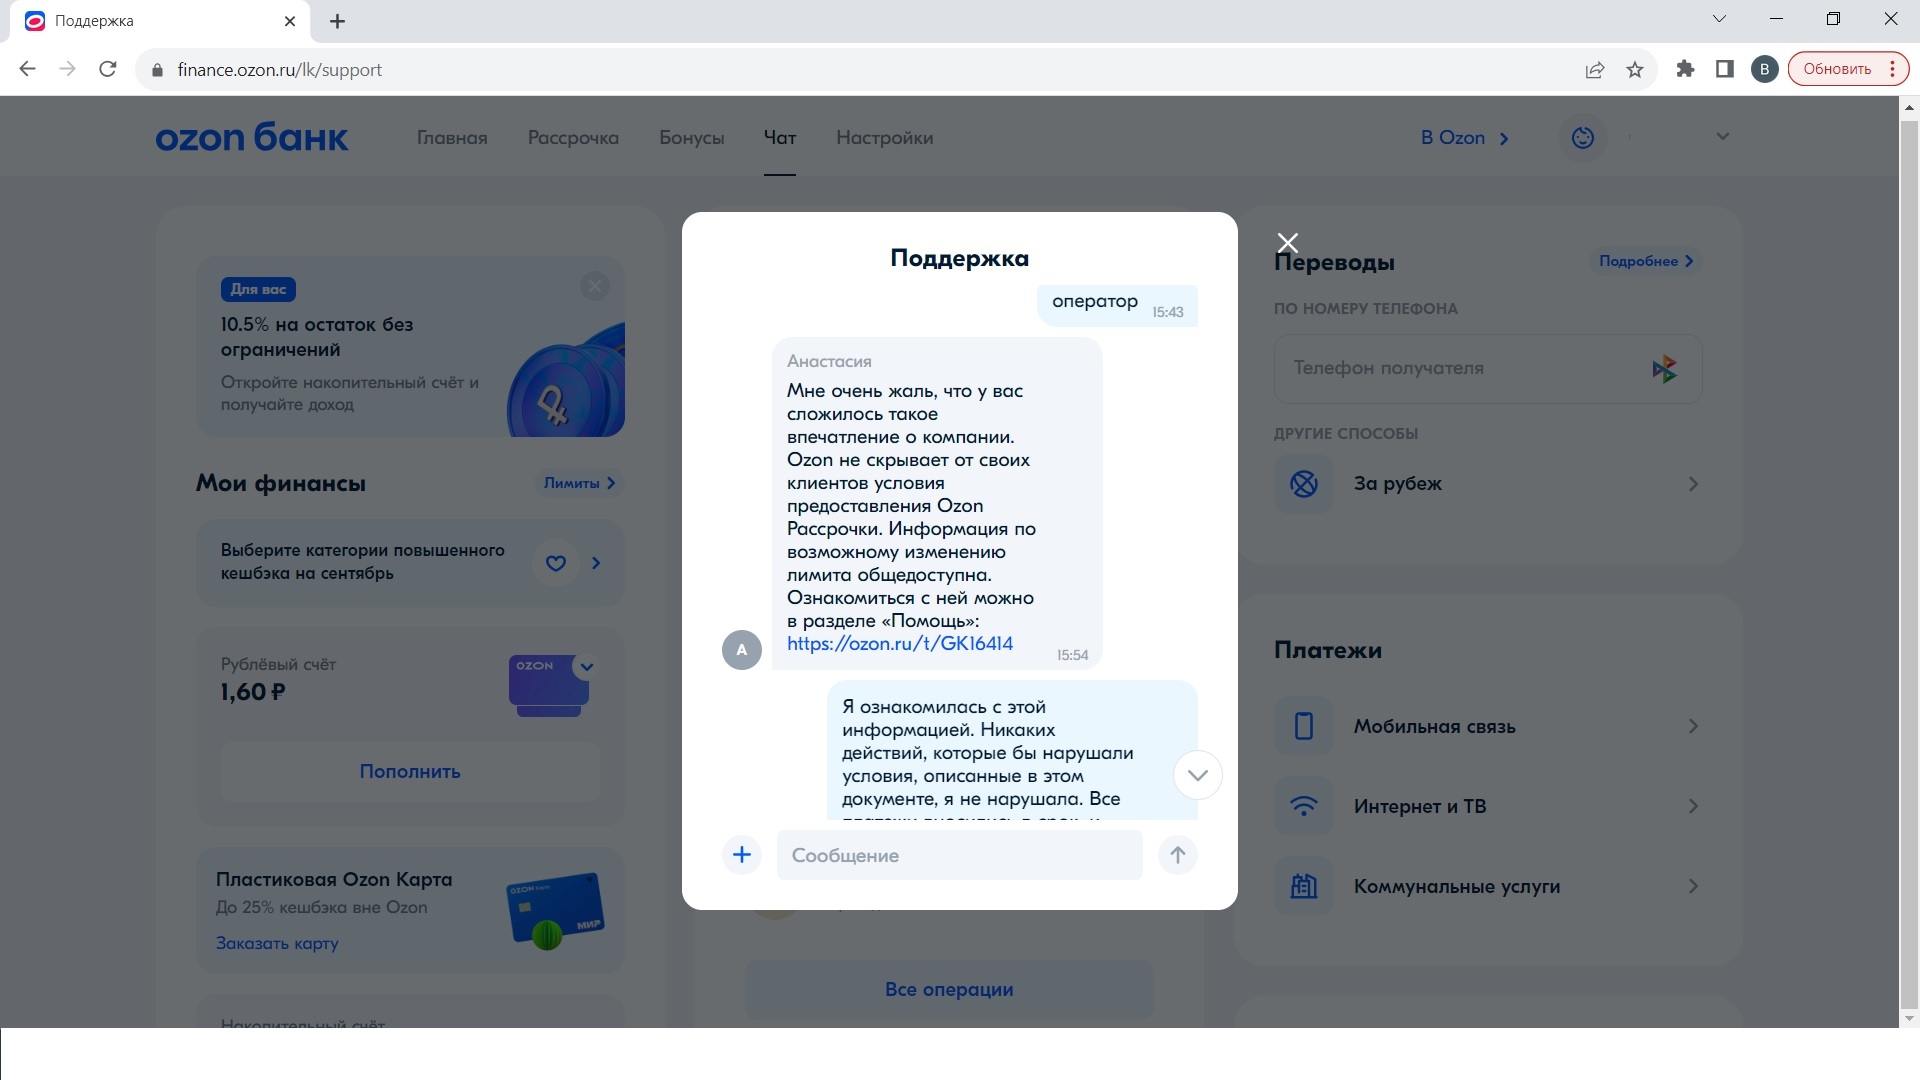This screenshot has width=1920, height=1080.
Task: Dismiss the 10.5% на остаток promo banner
Action: (x=595, y=287)
